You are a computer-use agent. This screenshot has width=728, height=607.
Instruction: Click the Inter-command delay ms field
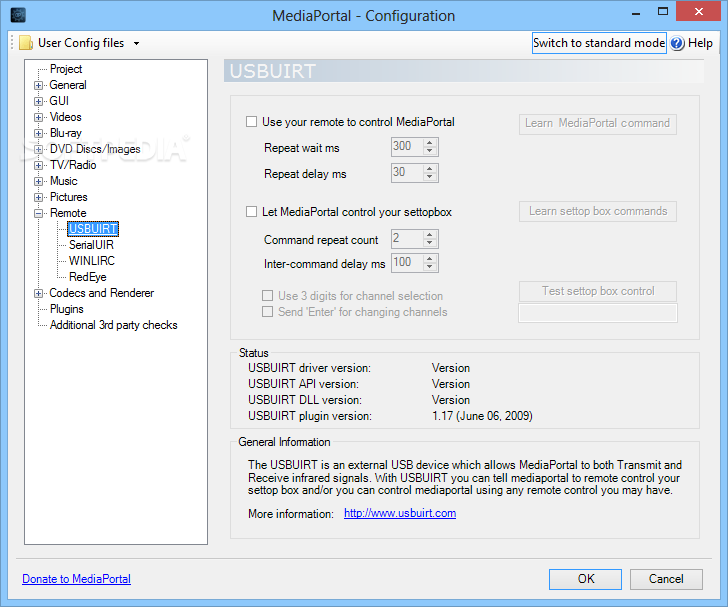tap(407, 263)
